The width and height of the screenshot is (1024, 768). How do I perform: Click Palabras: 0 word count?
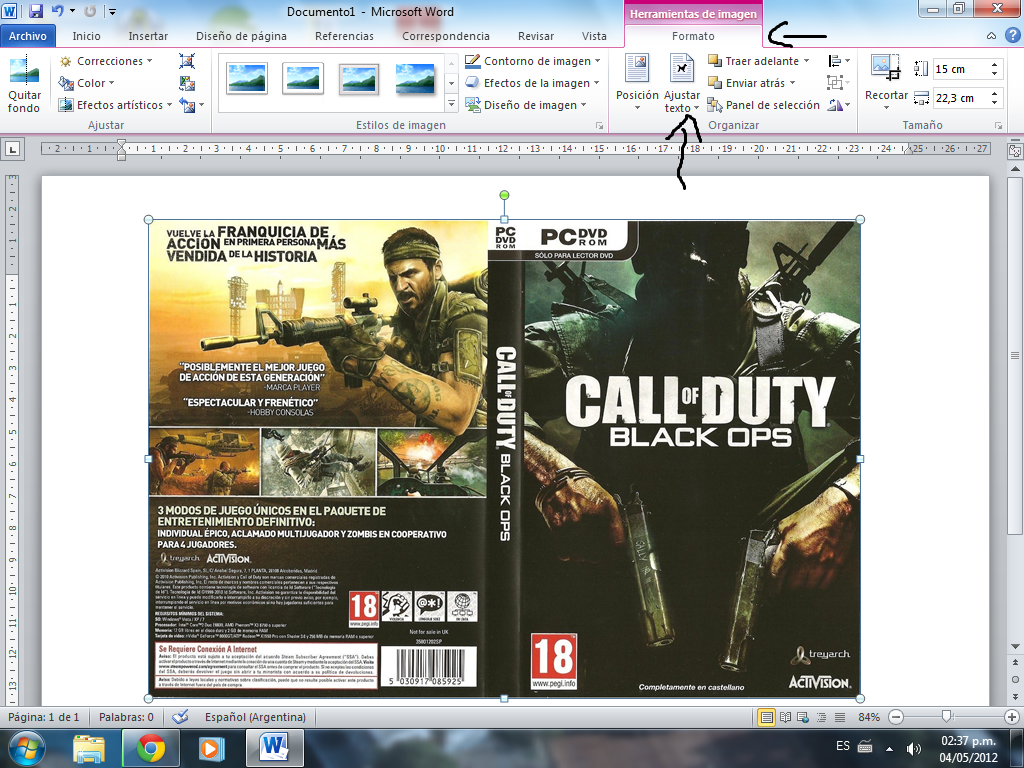pos(126,717)
